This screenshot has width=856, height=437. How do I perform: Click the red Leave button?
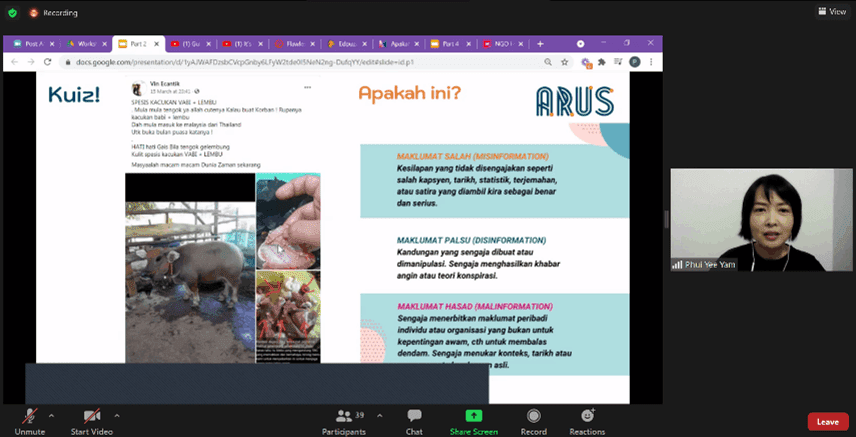coord(828,422)
